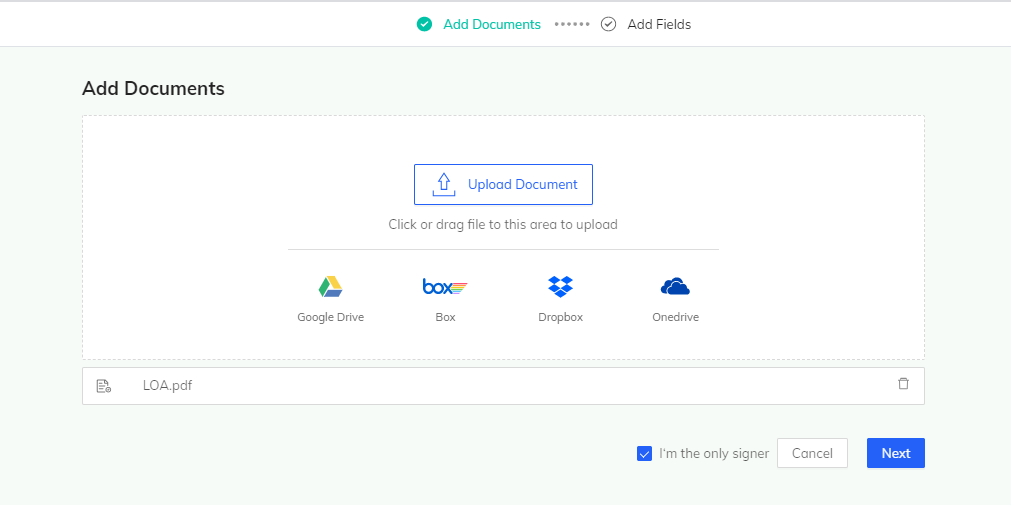Pick the Onedrive cloud icon
This screenshot has height=505, width=1011.
pos(675,287)
